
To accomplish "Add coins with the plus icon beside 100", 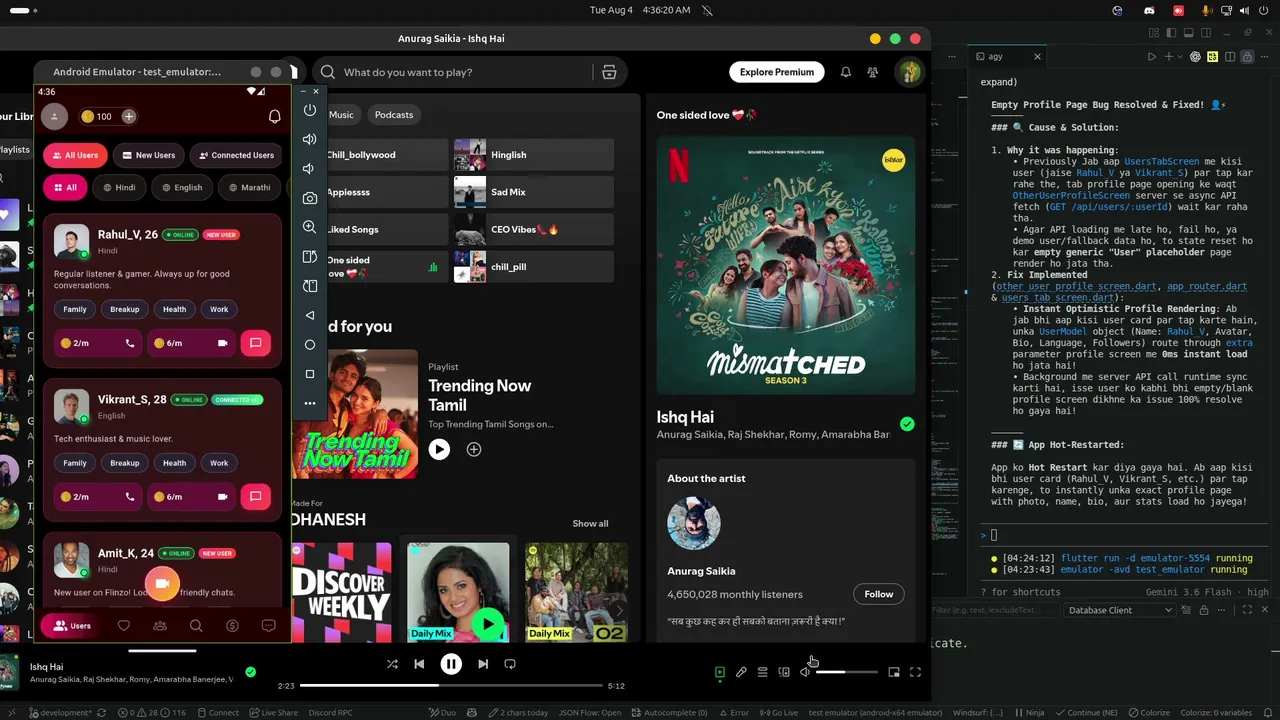I will (129, 117).
